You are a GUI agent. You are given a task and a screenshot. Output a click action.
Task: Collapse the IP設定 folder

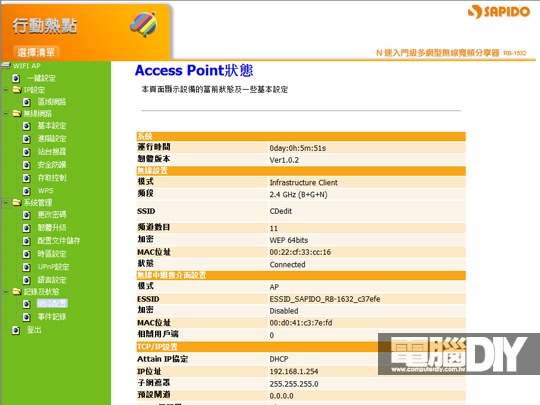coord(6,90)
